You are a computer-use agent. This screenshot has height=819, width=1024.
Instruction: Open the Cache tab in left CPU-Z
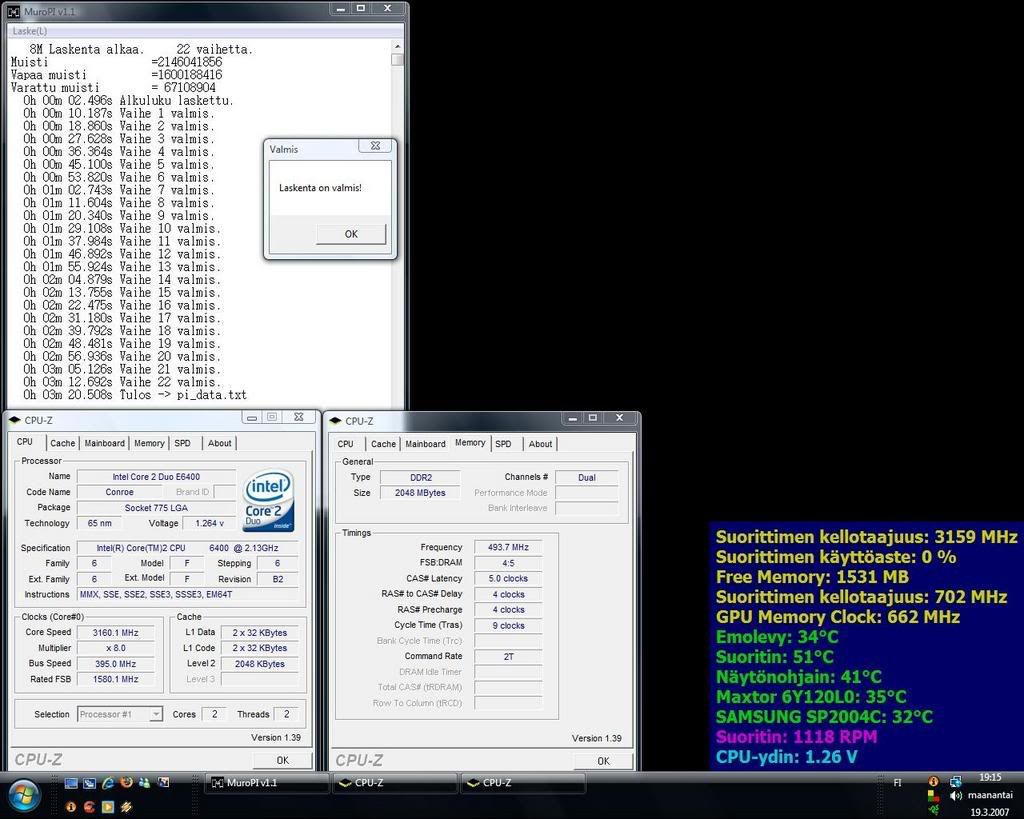tap(62, 443)
